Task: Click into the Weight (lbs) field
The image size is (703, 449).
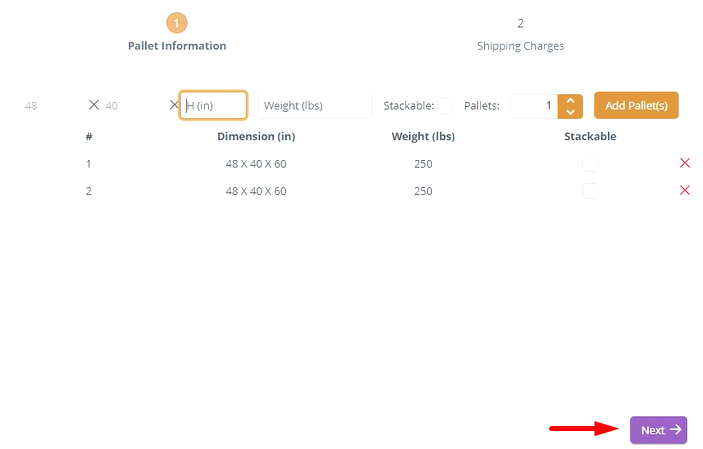Action: (x=314, y=106)
